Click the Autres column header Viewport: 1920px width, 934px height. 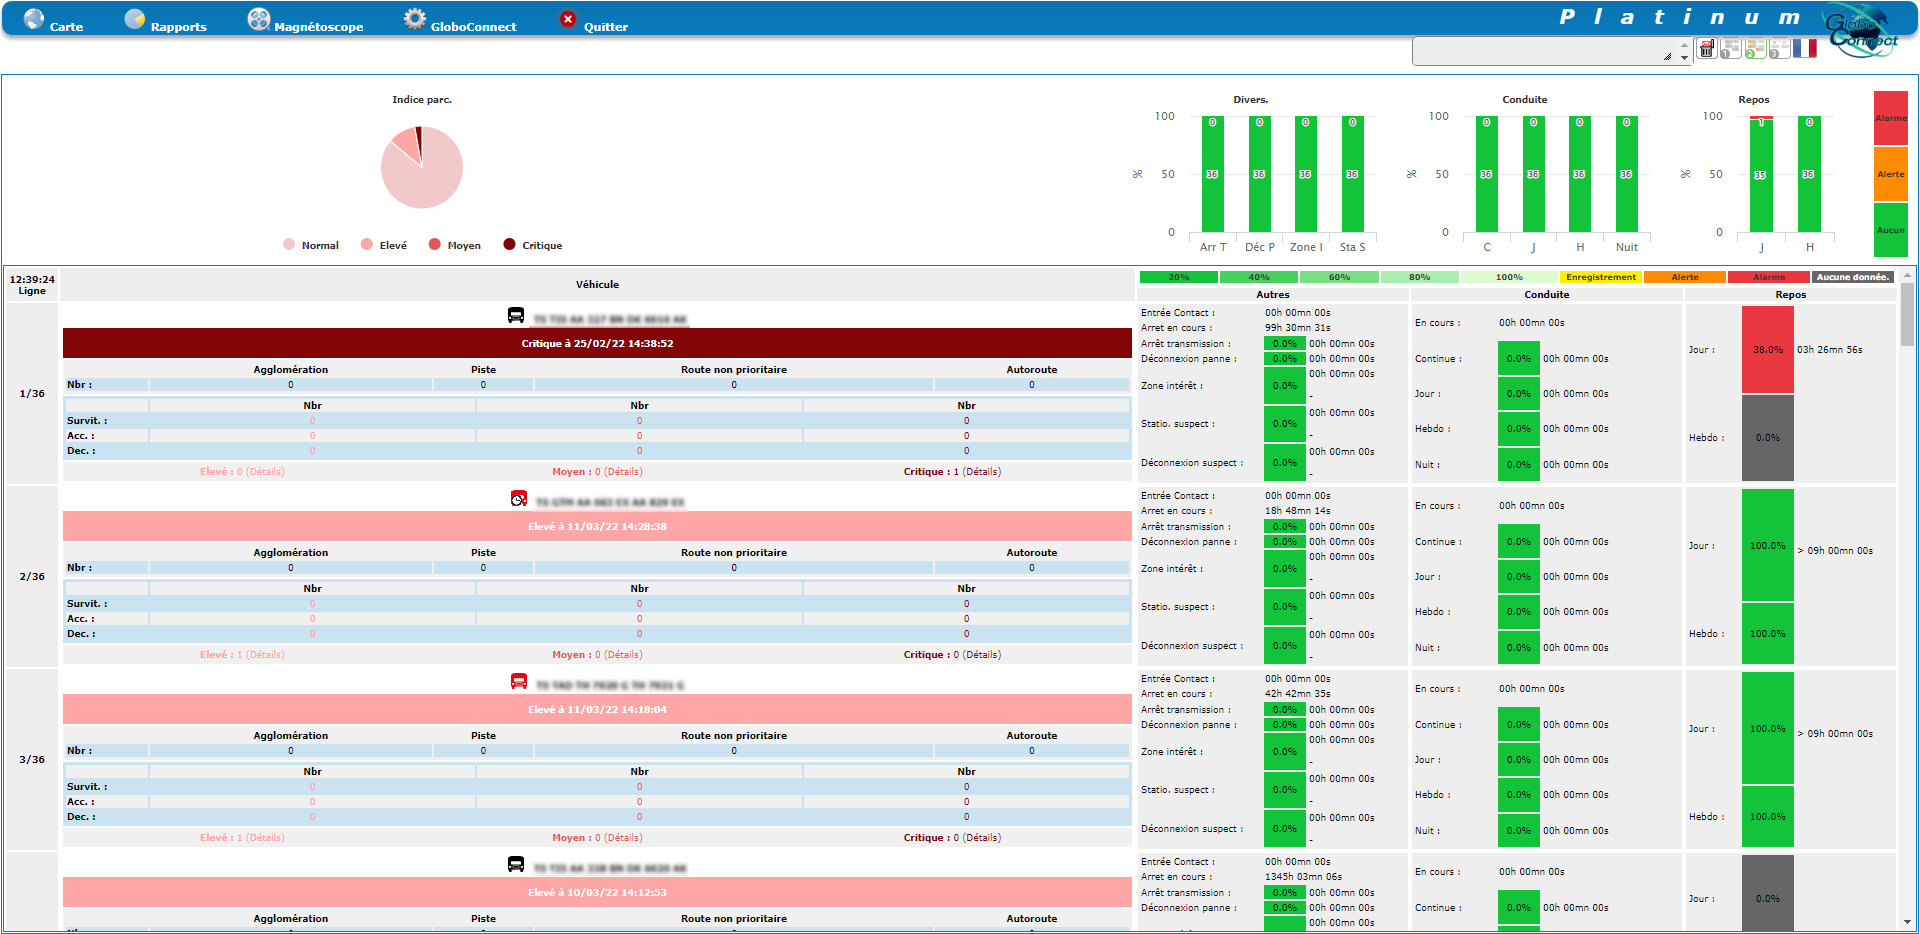click(1272, 294)
